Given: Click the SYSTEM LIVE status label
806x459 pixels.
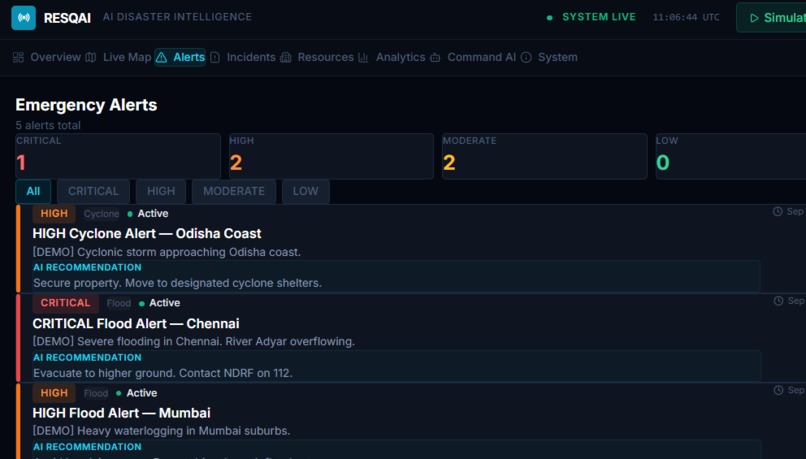Looking at the screenshot, I should tap(599, 17).
